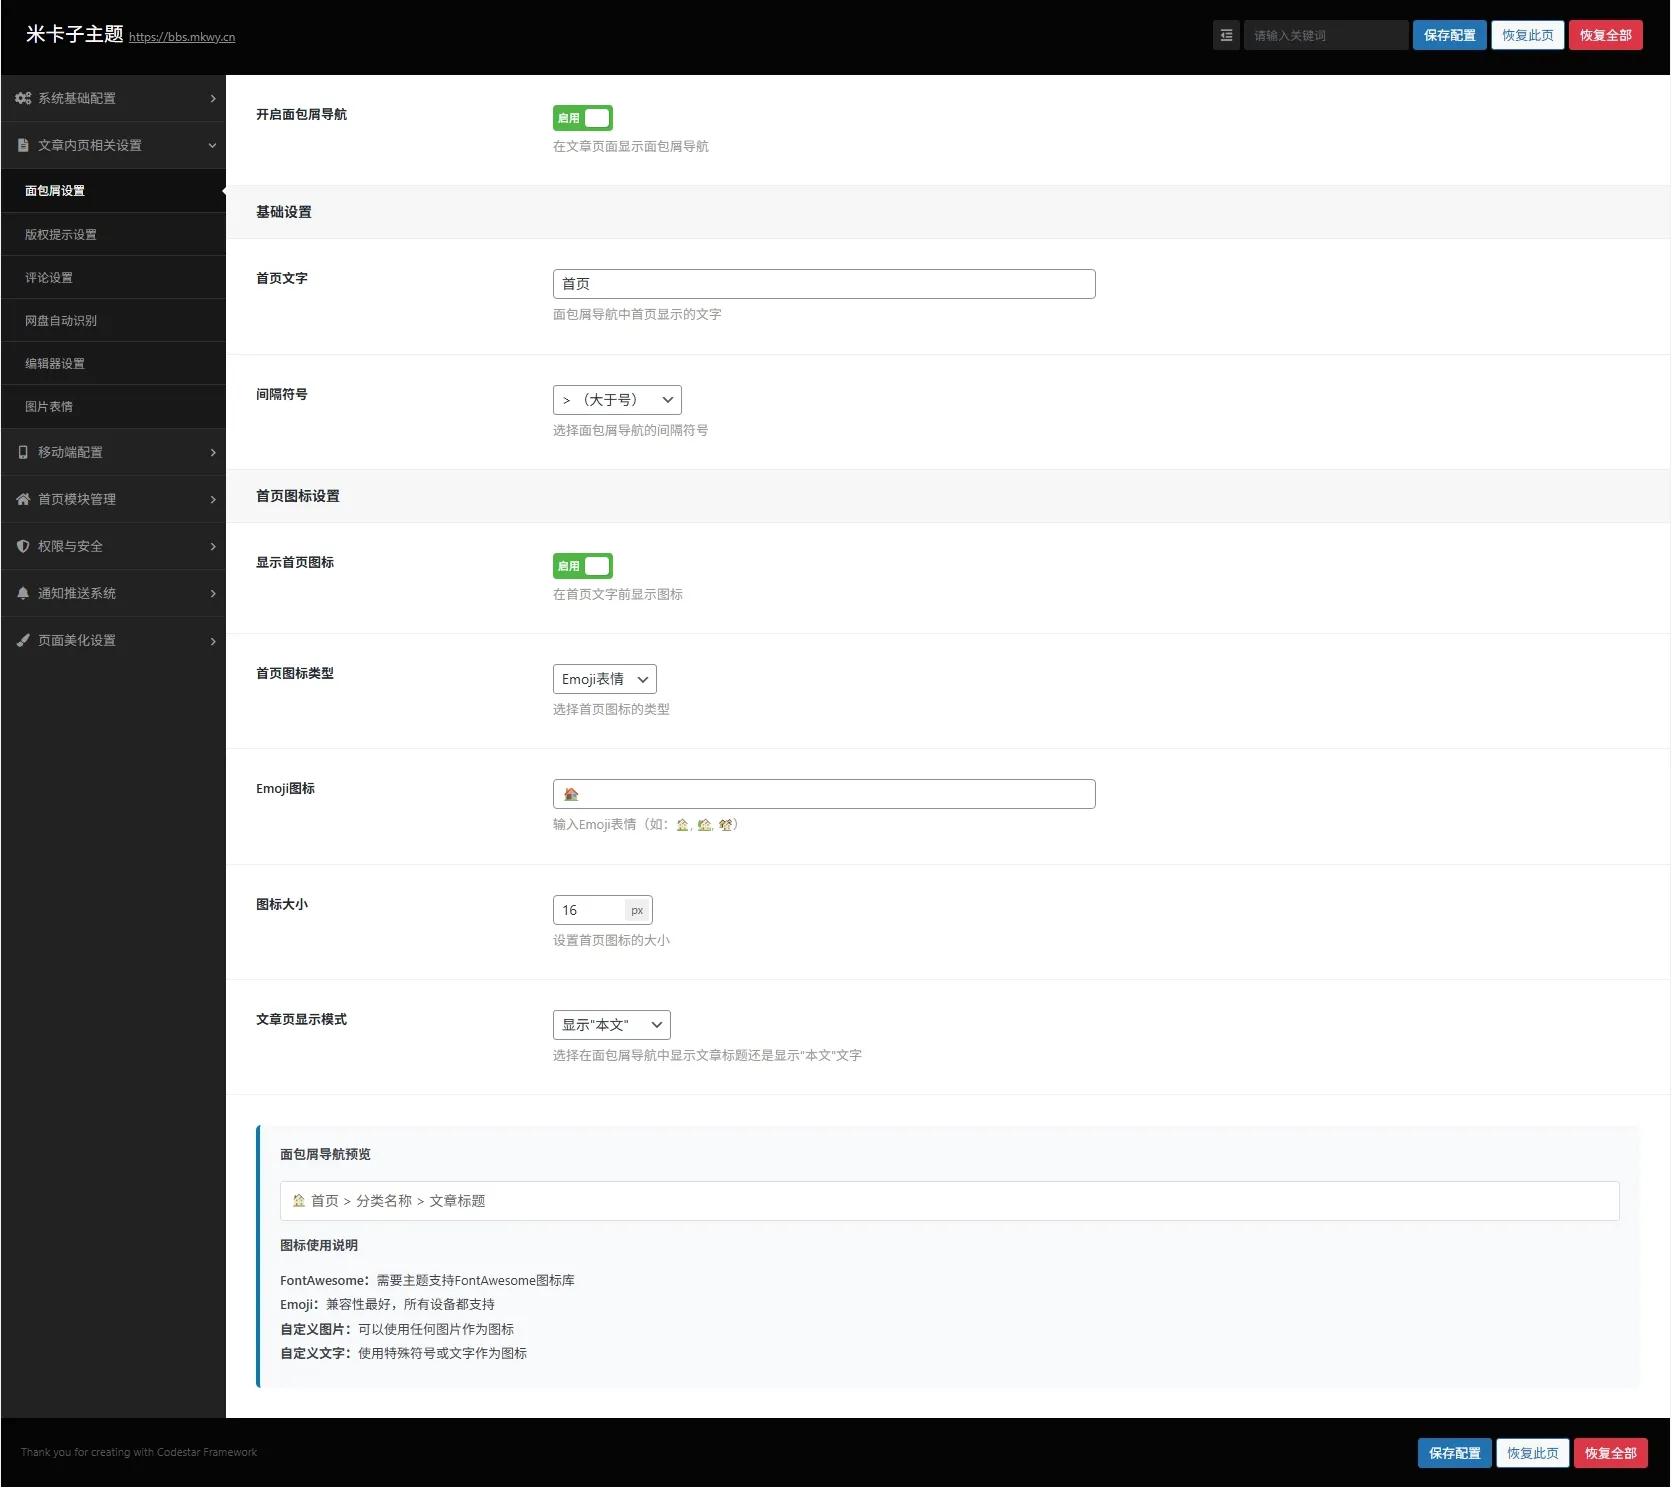The width and height of the screenshot is (1671, 1487).
Task: Click the house icon beside 首页模块管理
Action: [23, 499]
